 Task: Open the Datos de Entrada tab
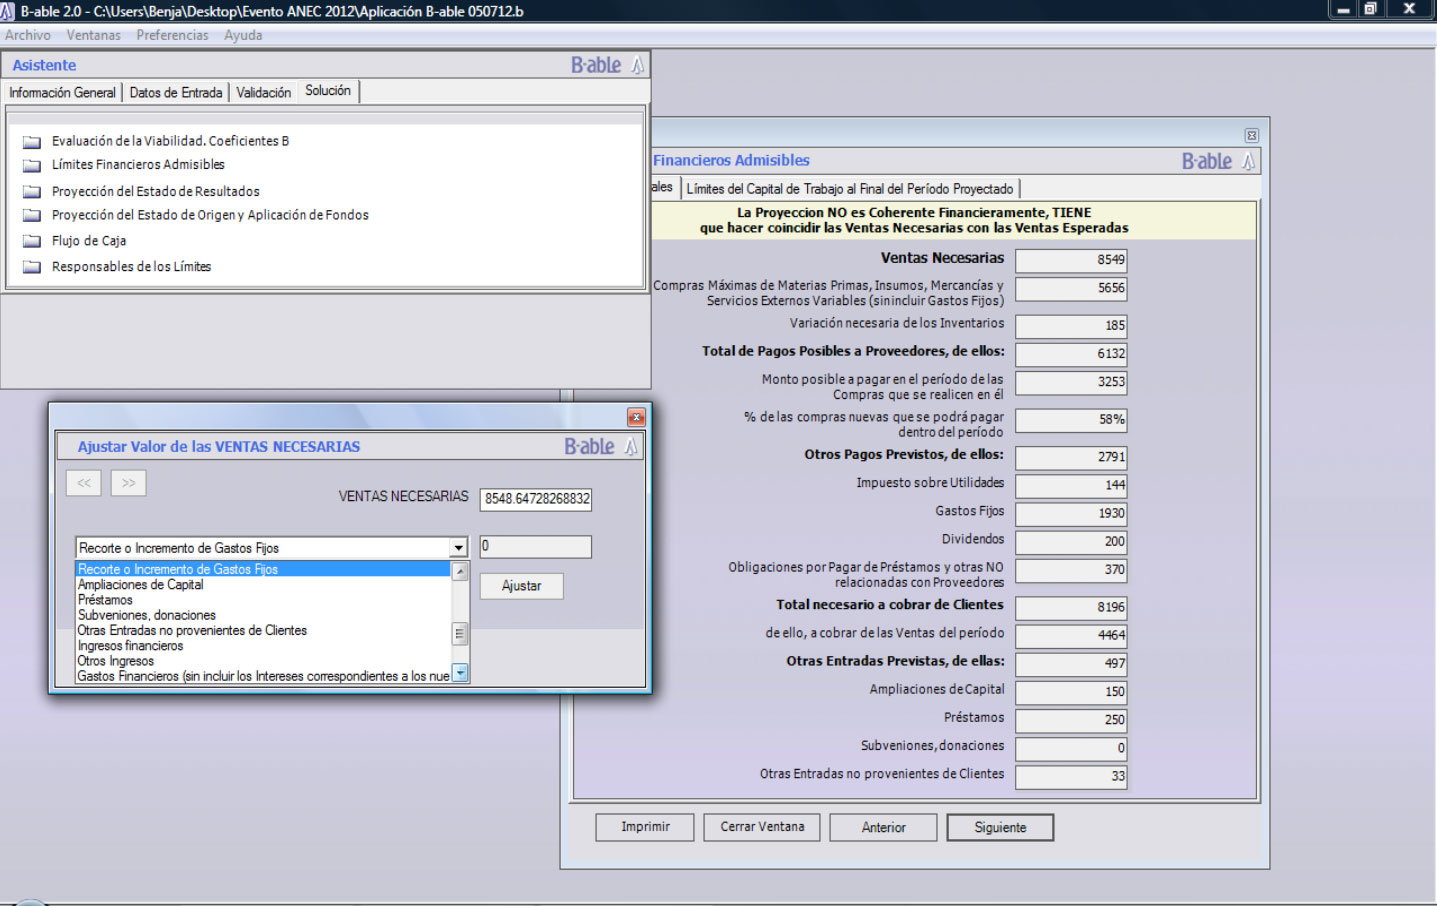coord(176,93)
